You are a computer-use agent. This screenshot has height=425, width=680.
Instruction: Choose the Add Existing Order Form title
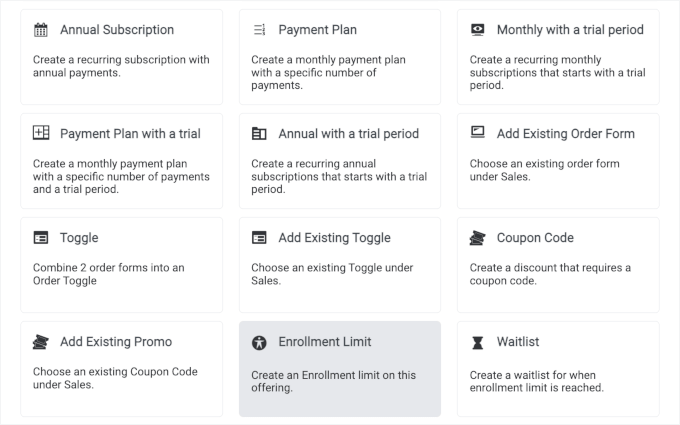click(565, 134)
